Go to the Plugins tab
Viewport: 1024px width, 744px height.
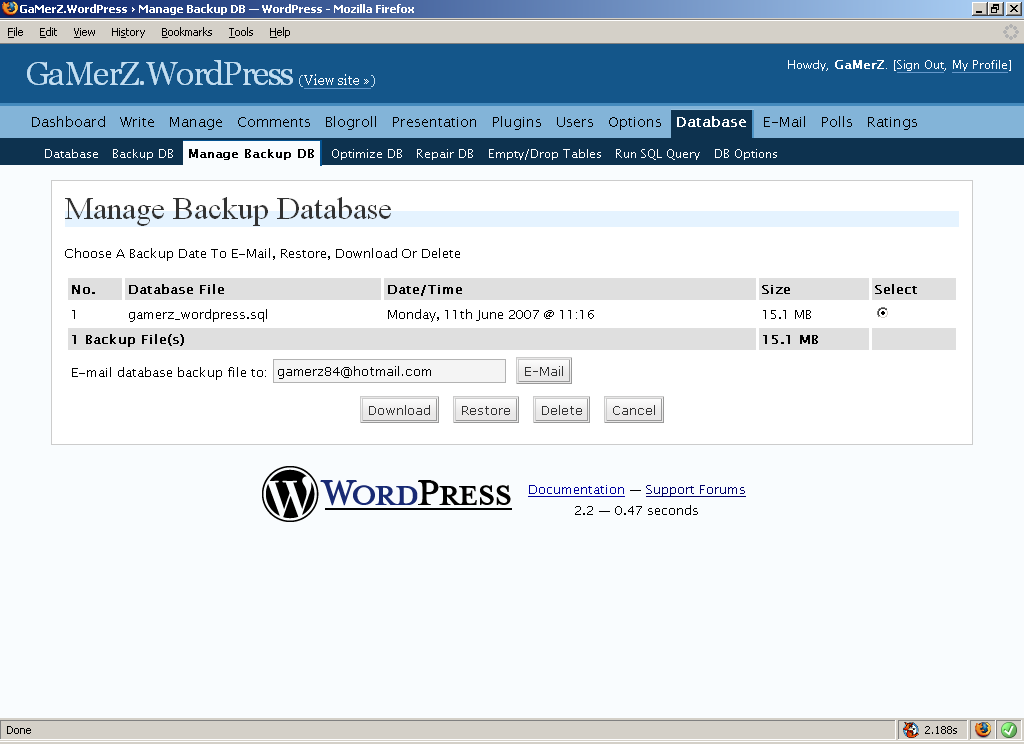pyautogui.click(x=517, y=122)
